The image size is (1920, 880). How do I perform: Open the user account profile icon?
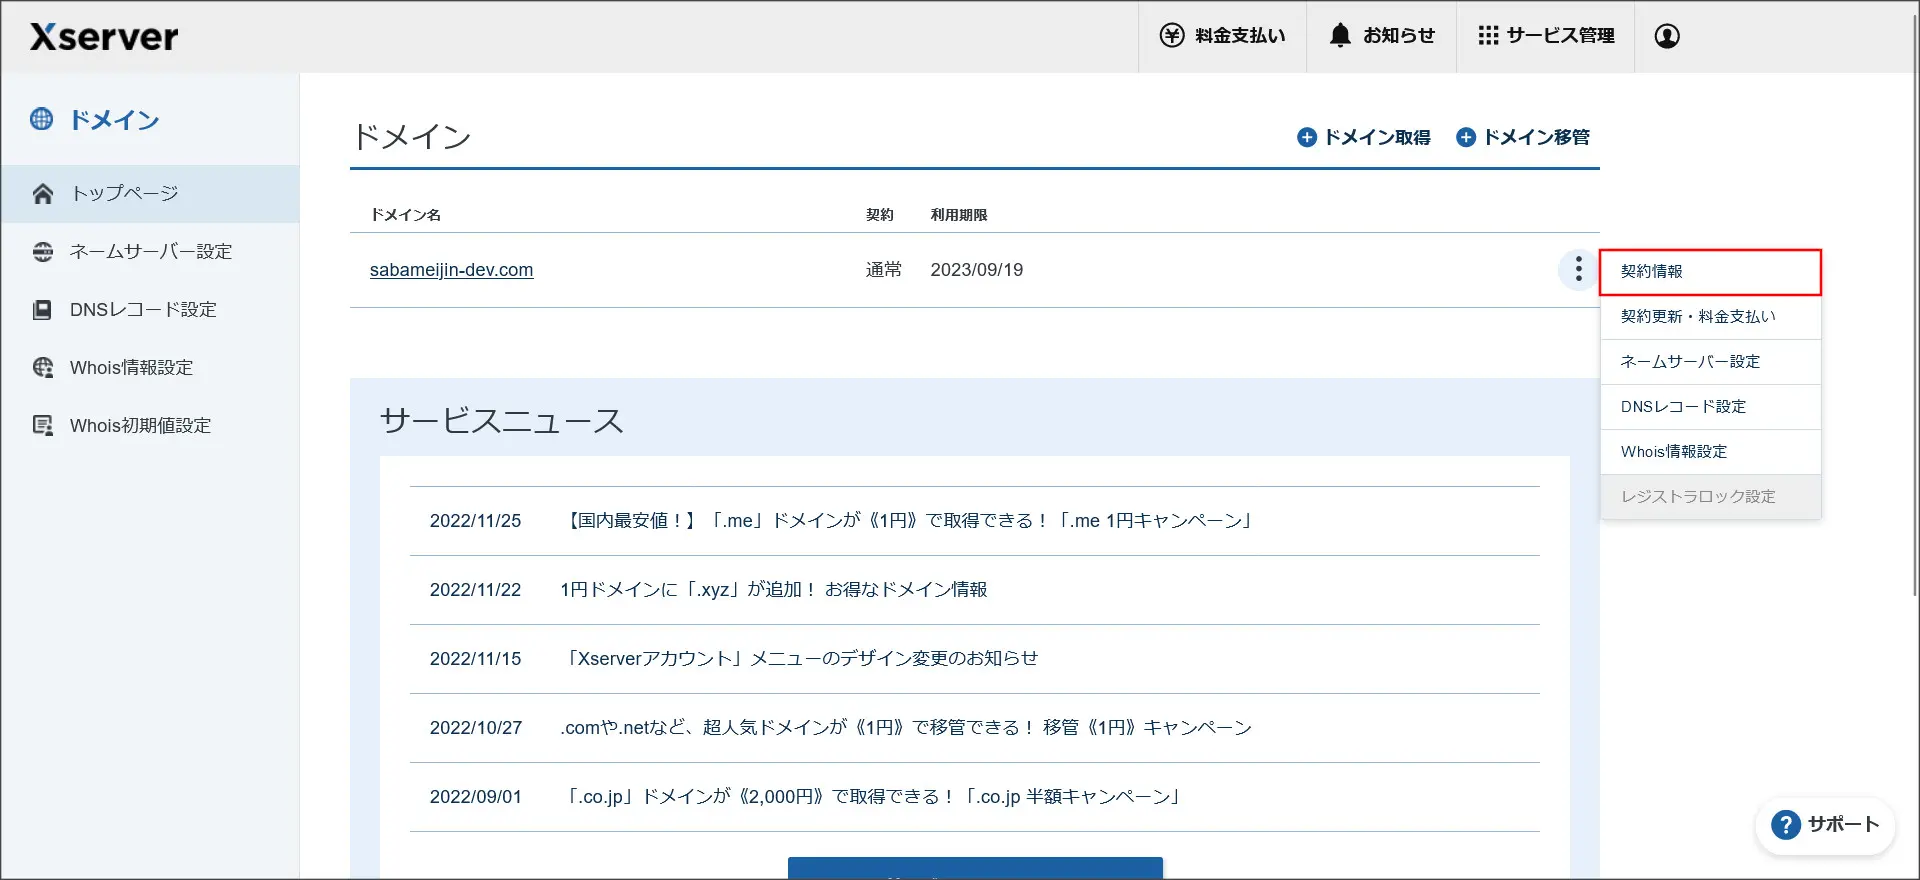pos(1667,36)
